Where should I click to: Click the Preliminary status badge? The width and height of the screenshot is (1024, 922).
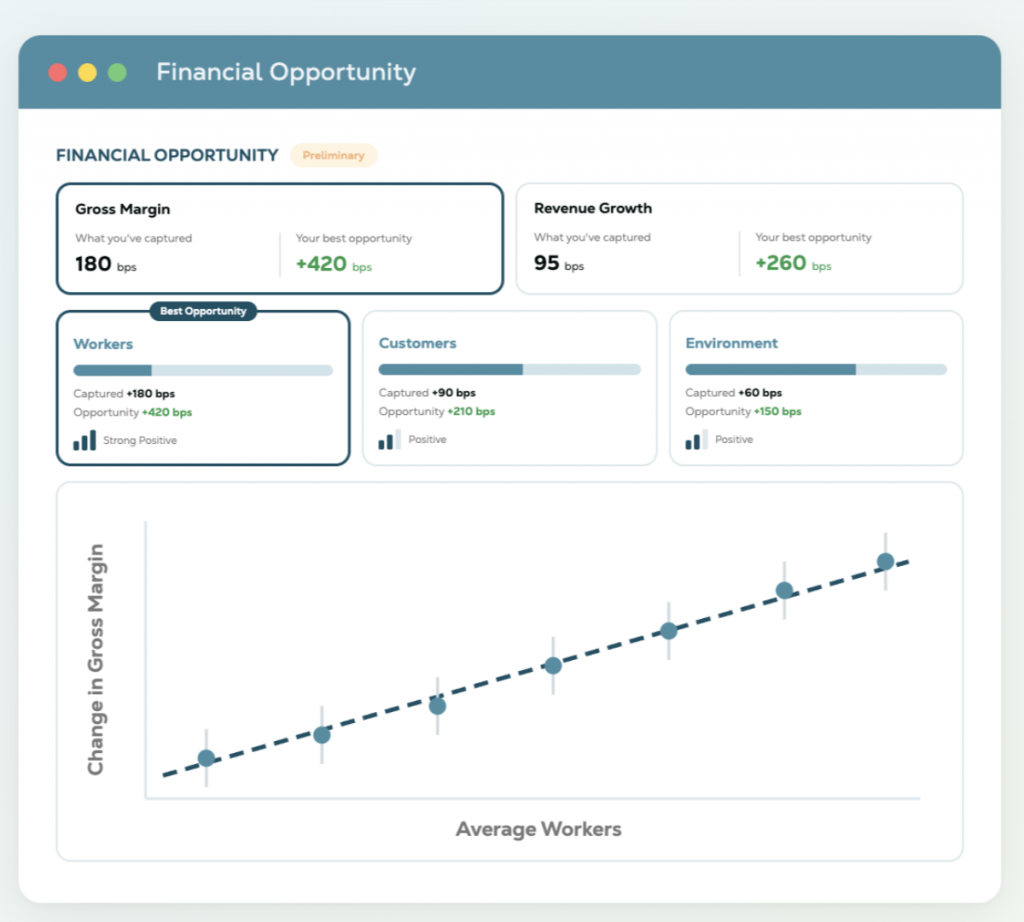(x=334, y=155)
